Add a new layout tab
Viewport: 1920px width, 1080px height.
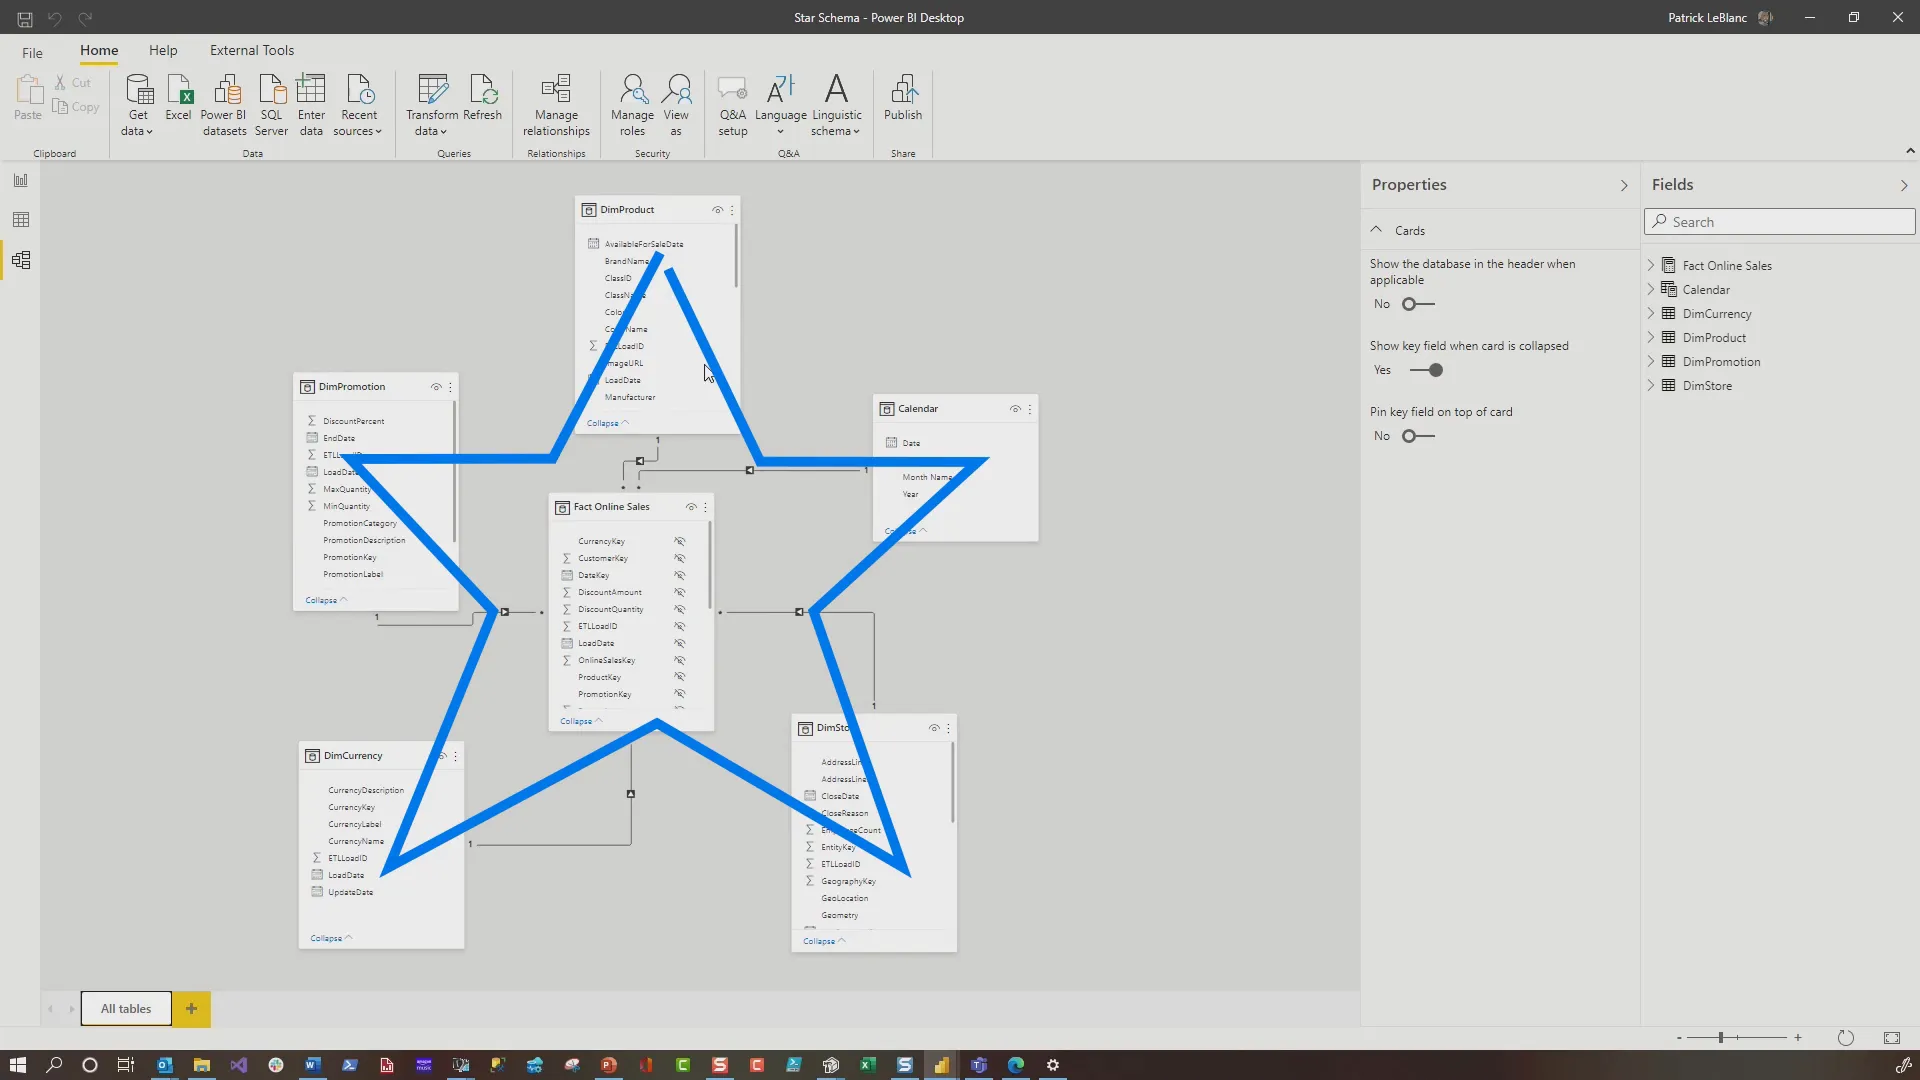(x=191, y=1009)
